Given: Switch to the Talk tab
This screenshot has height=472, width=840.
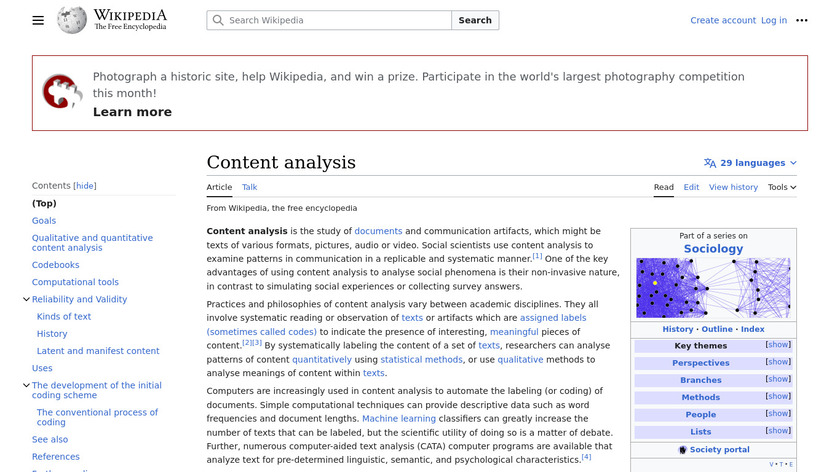Looking at the screenshot, I should (249, 187).
